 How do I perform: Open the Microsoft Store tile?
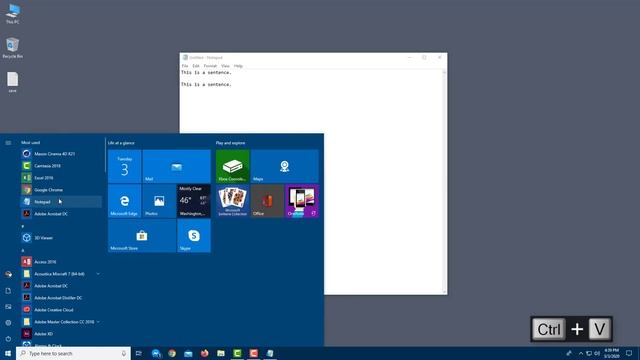point(142,236)
